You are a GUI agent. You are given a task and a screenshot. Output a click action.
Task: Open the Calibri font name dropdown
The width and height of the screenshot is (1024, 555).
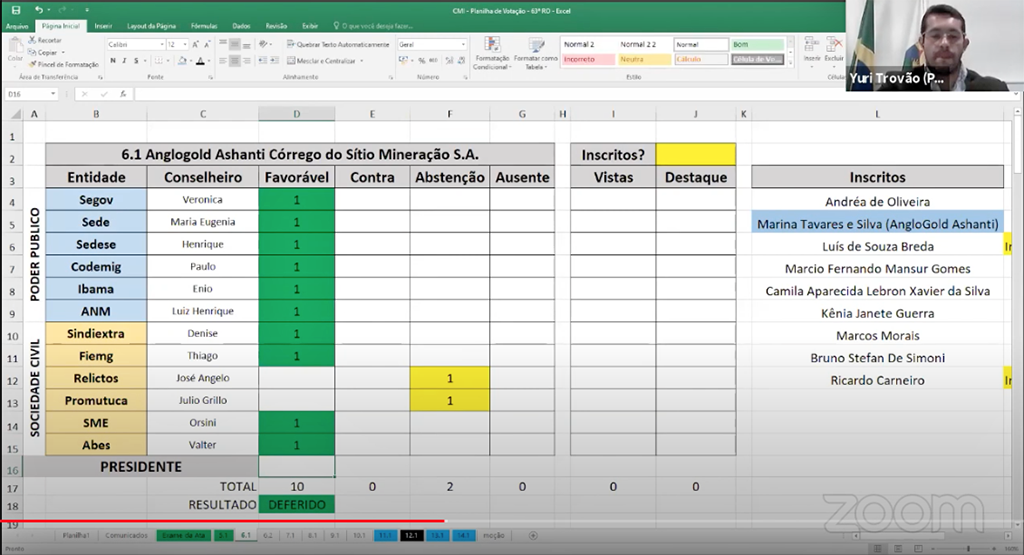click(160, 45)
